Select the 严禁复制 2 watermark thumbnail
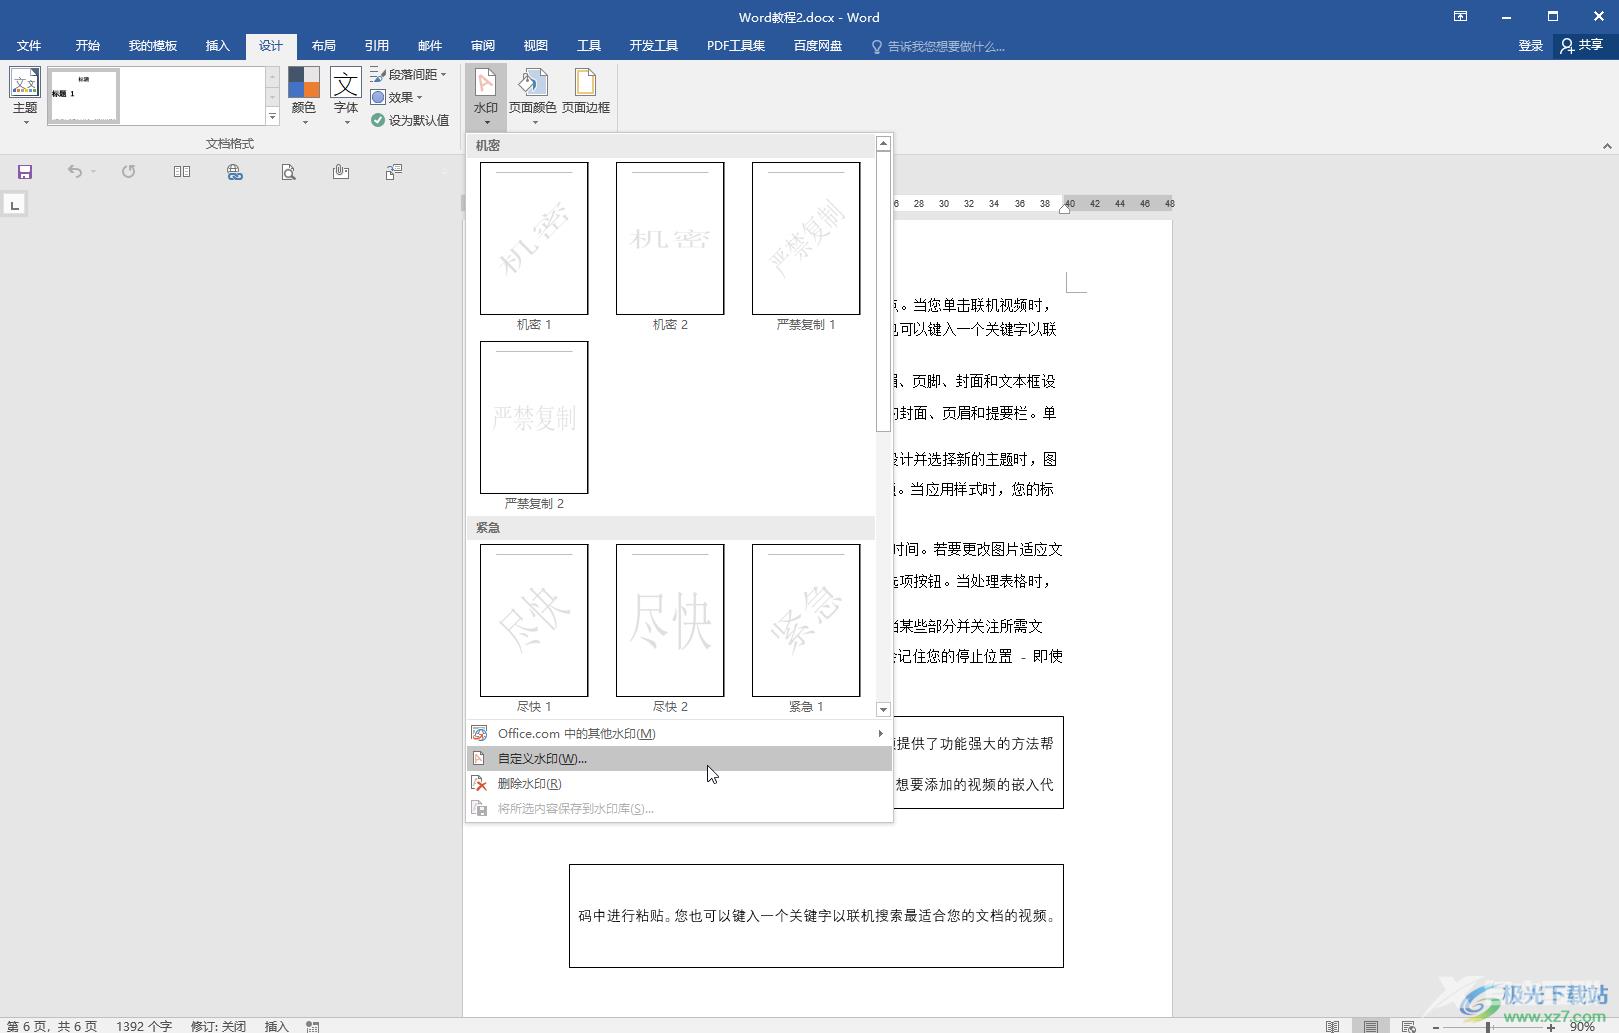This screenshot has height=1033, width=1619. (x=534, y=417)
